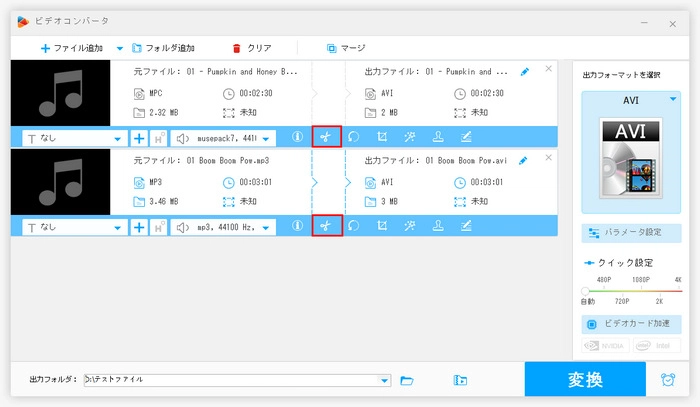
Task: Click the ファイル追加 add files button
Action: pos(74,47)
